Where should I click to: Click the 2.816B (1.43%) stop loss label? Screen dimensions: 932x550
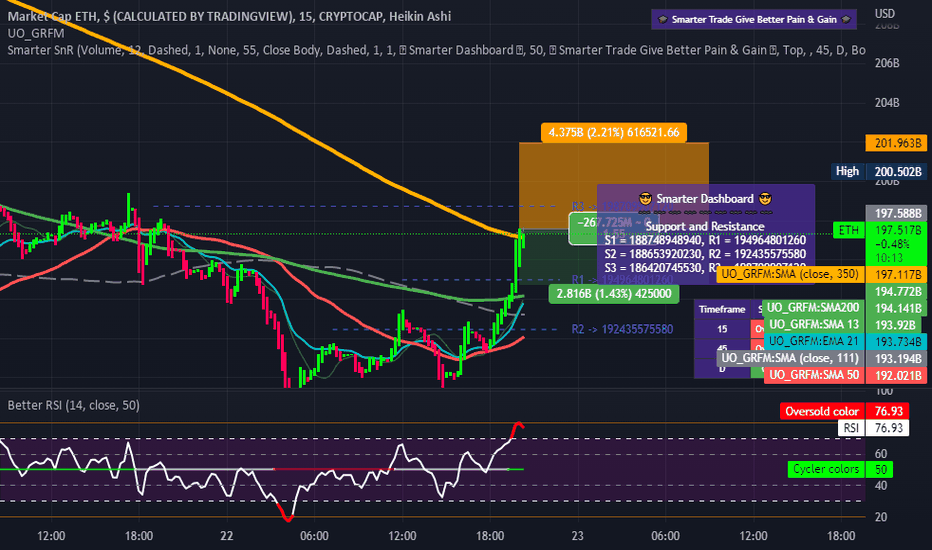coord(613,294)
